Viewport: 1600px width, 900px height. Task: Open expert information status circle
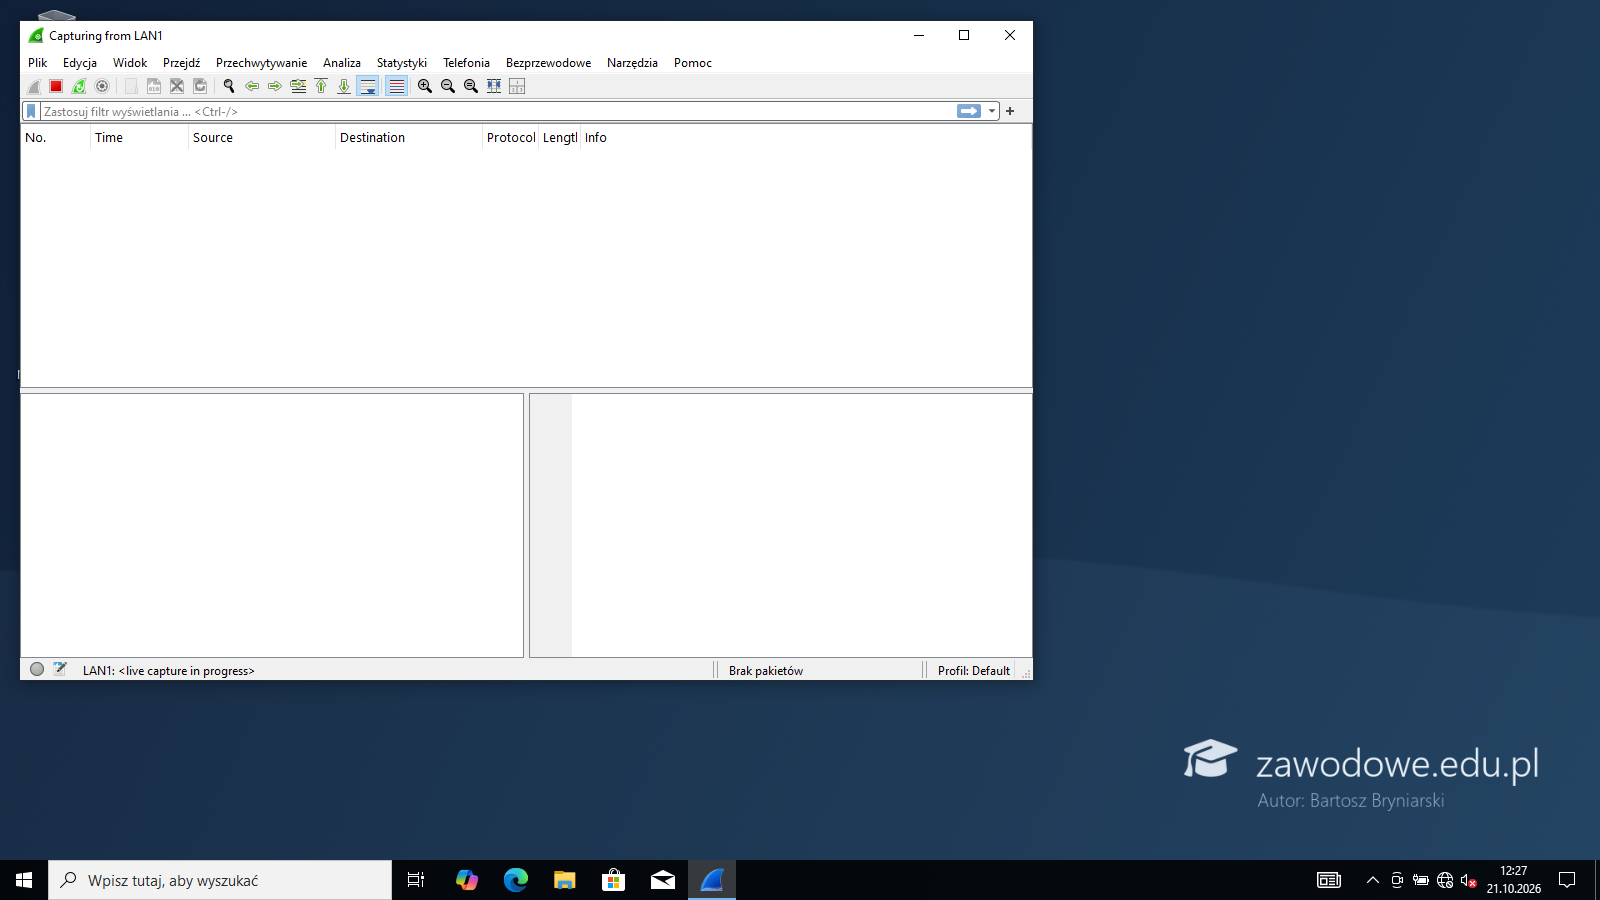(37, 669)
